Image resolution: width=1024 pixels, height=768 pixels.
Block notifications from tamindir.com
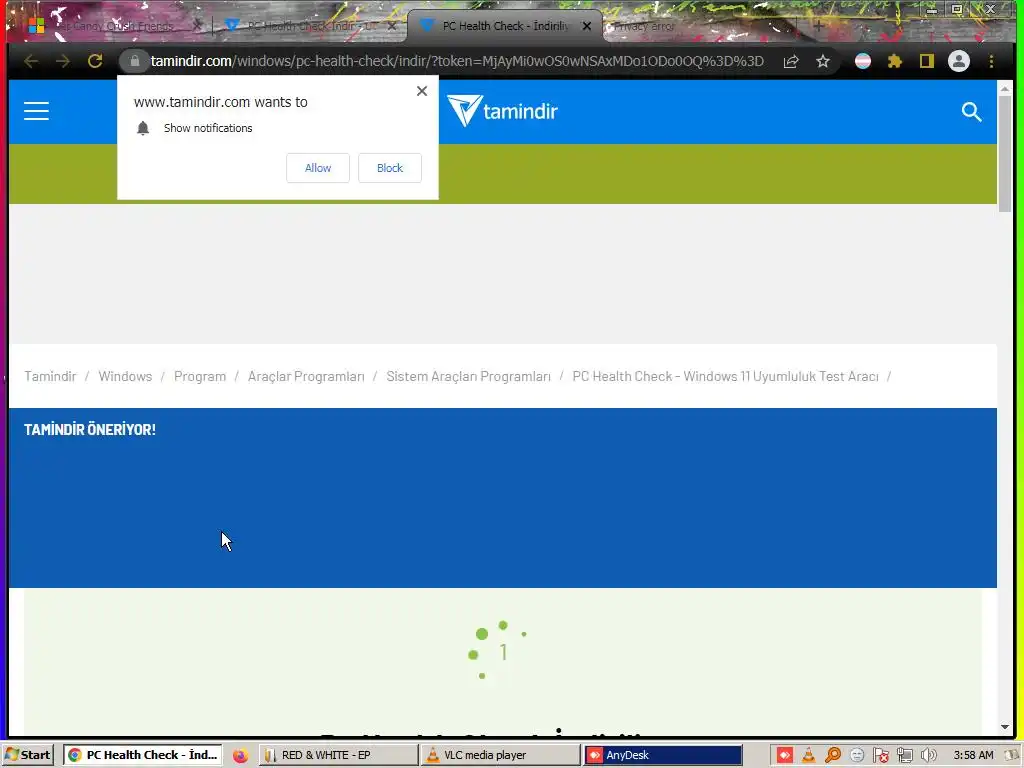coord(390,168)
